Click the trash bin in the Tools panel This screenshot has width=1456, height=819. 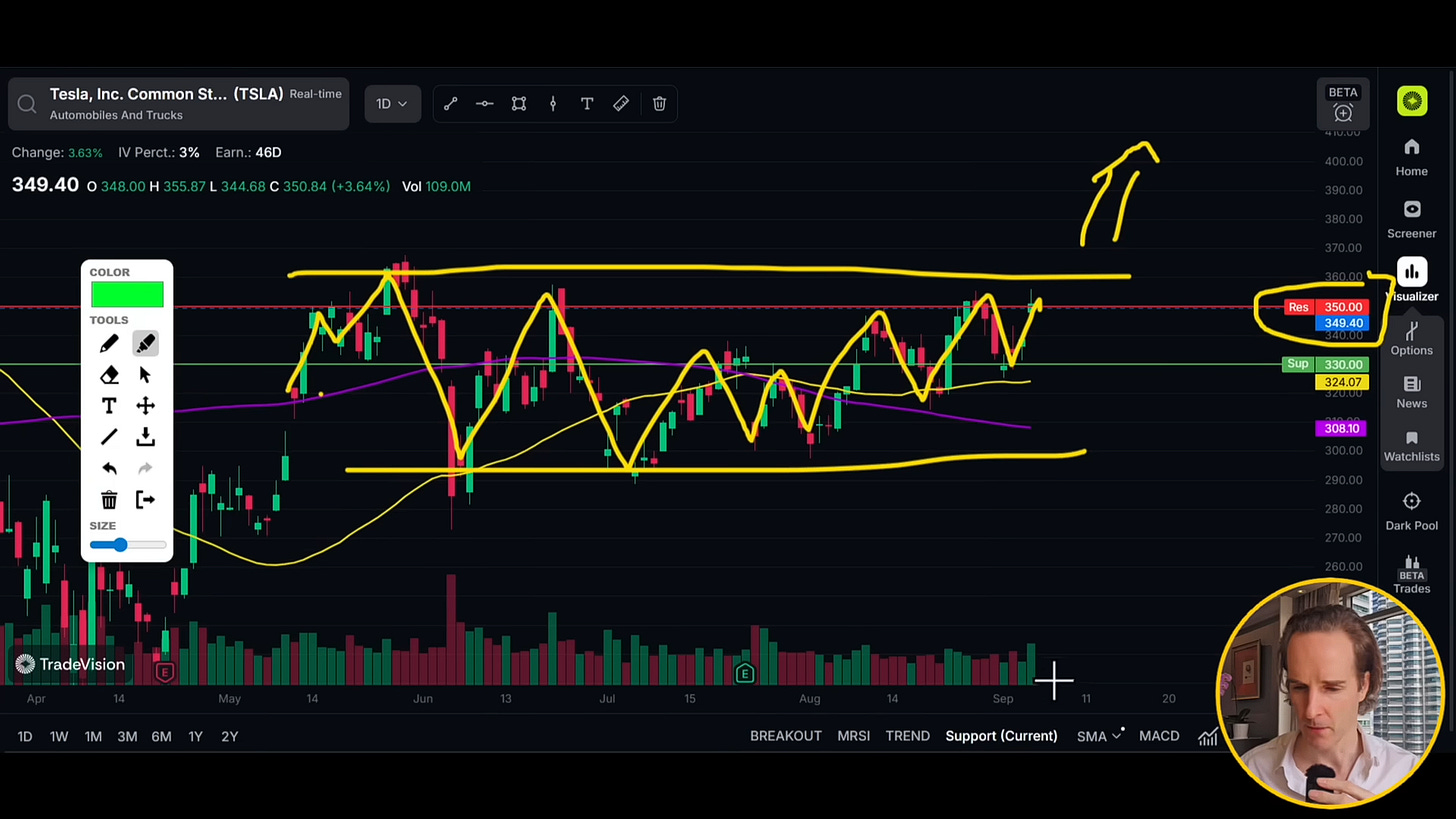(109, 500)
